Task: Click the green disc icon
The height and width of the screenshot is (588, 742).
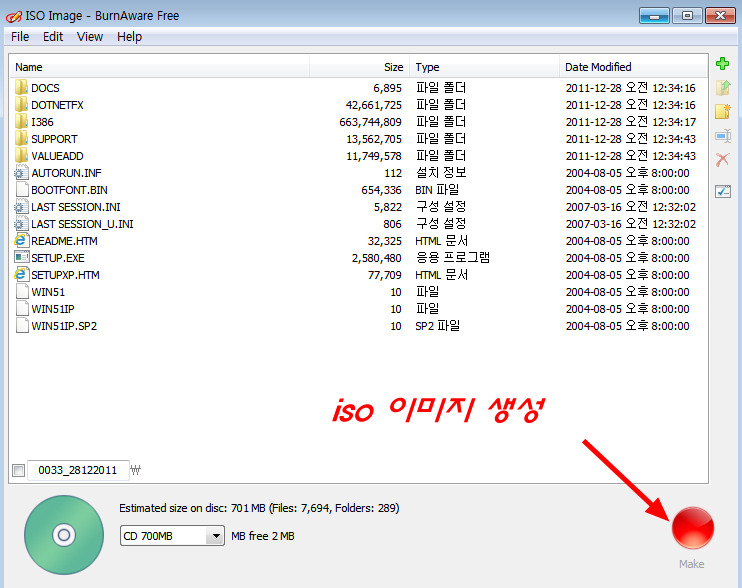Action: click(64, 535)
